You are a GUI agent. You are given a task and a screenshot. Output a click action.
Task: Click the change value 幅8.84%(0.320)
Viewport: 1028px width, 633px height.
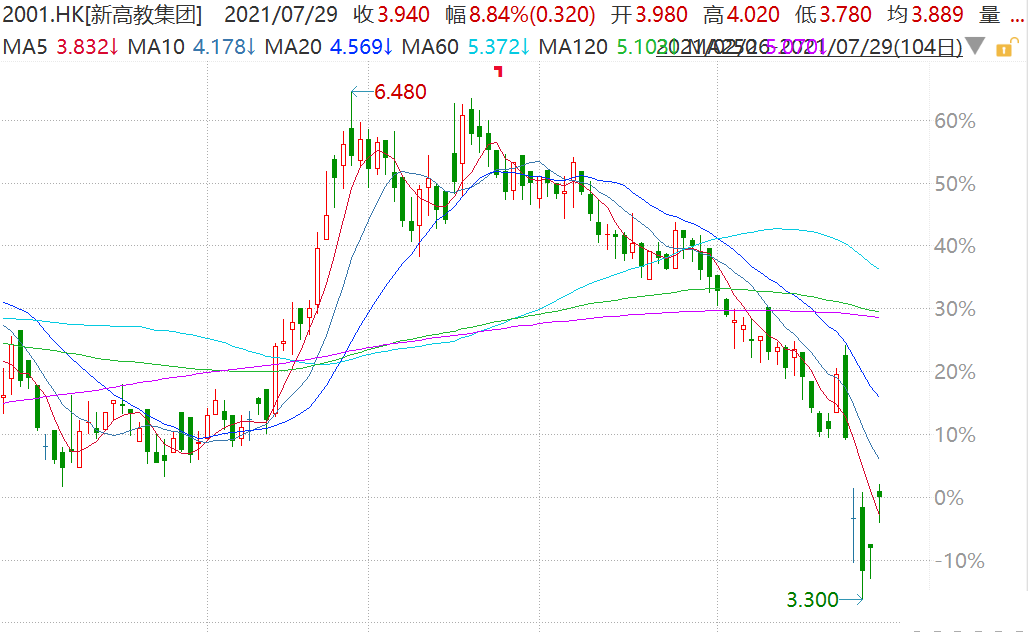click(521, 14)
